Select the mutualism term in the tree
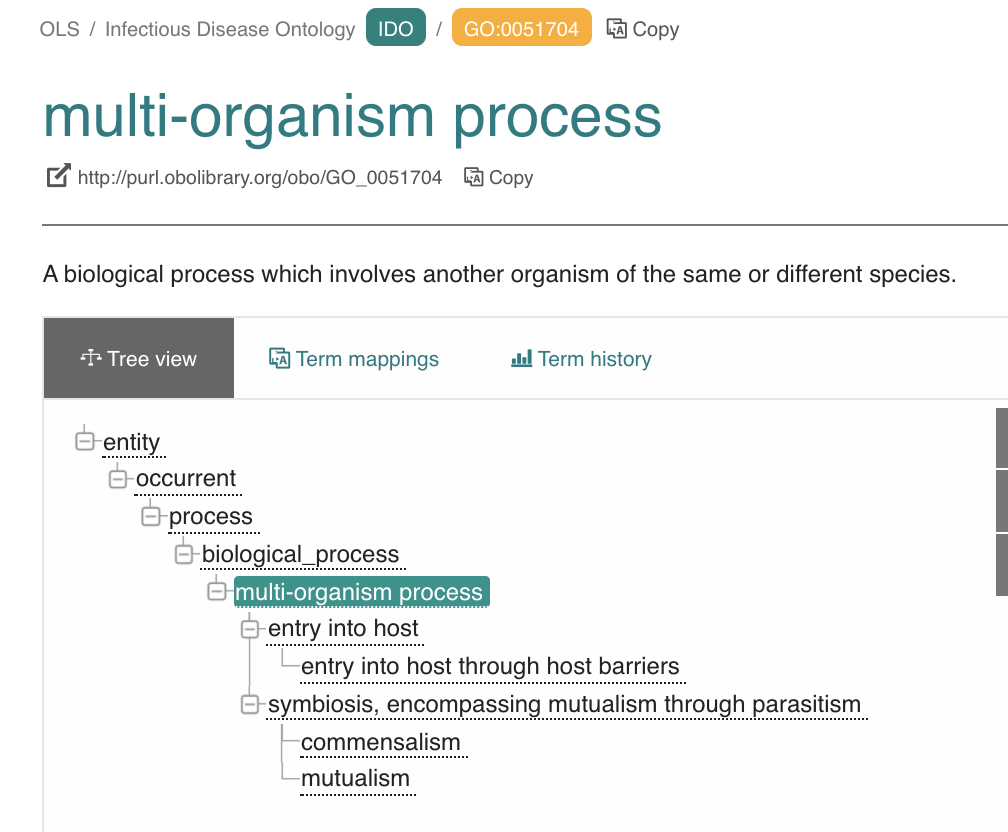This screenshot has height=832, width=1008. 357,778
